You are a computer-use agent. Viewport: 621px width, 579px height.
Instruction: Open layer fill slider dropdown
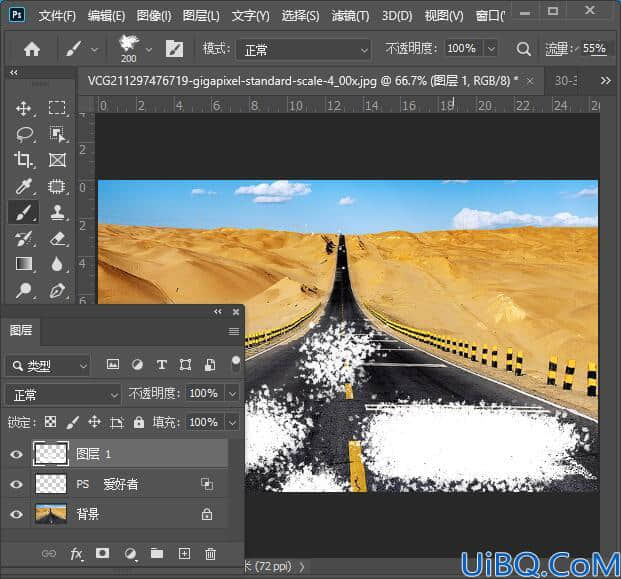pos(232,423)
